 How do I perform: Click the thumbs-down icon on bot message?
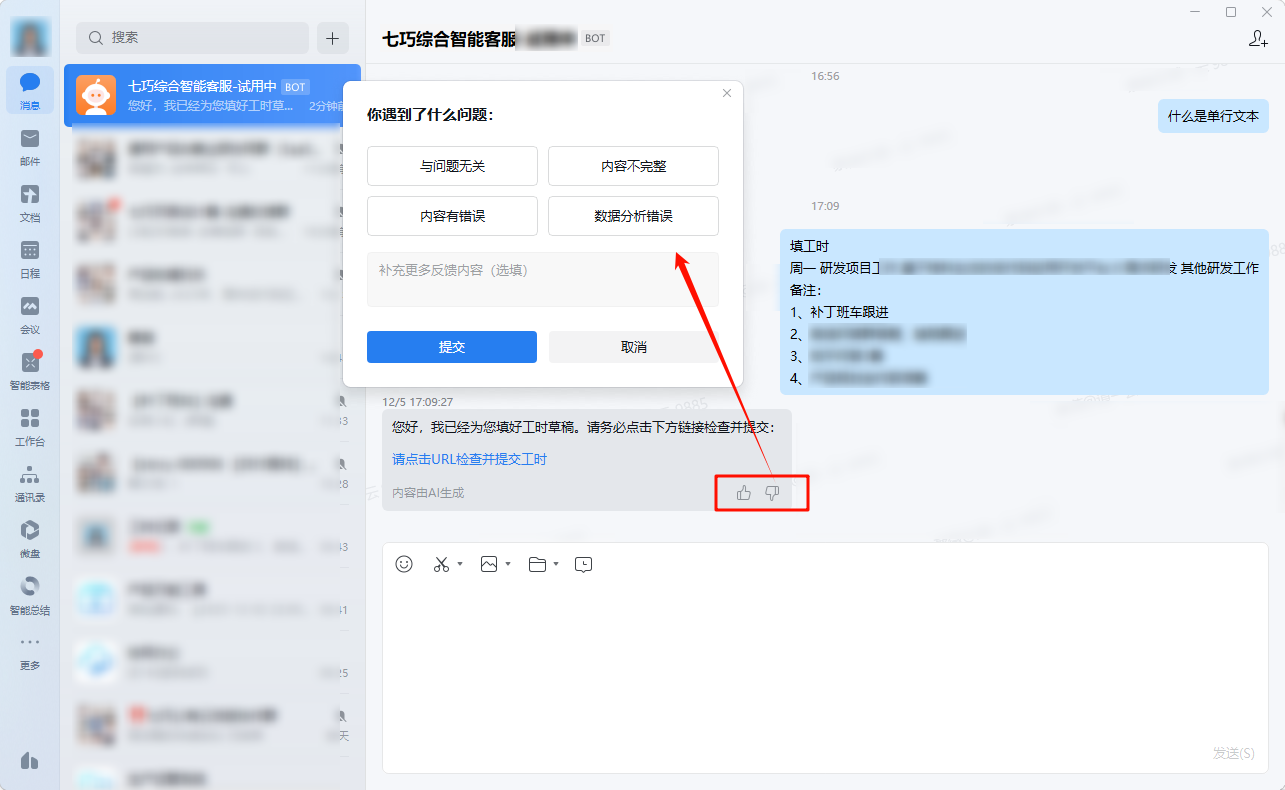pos(772,493)
